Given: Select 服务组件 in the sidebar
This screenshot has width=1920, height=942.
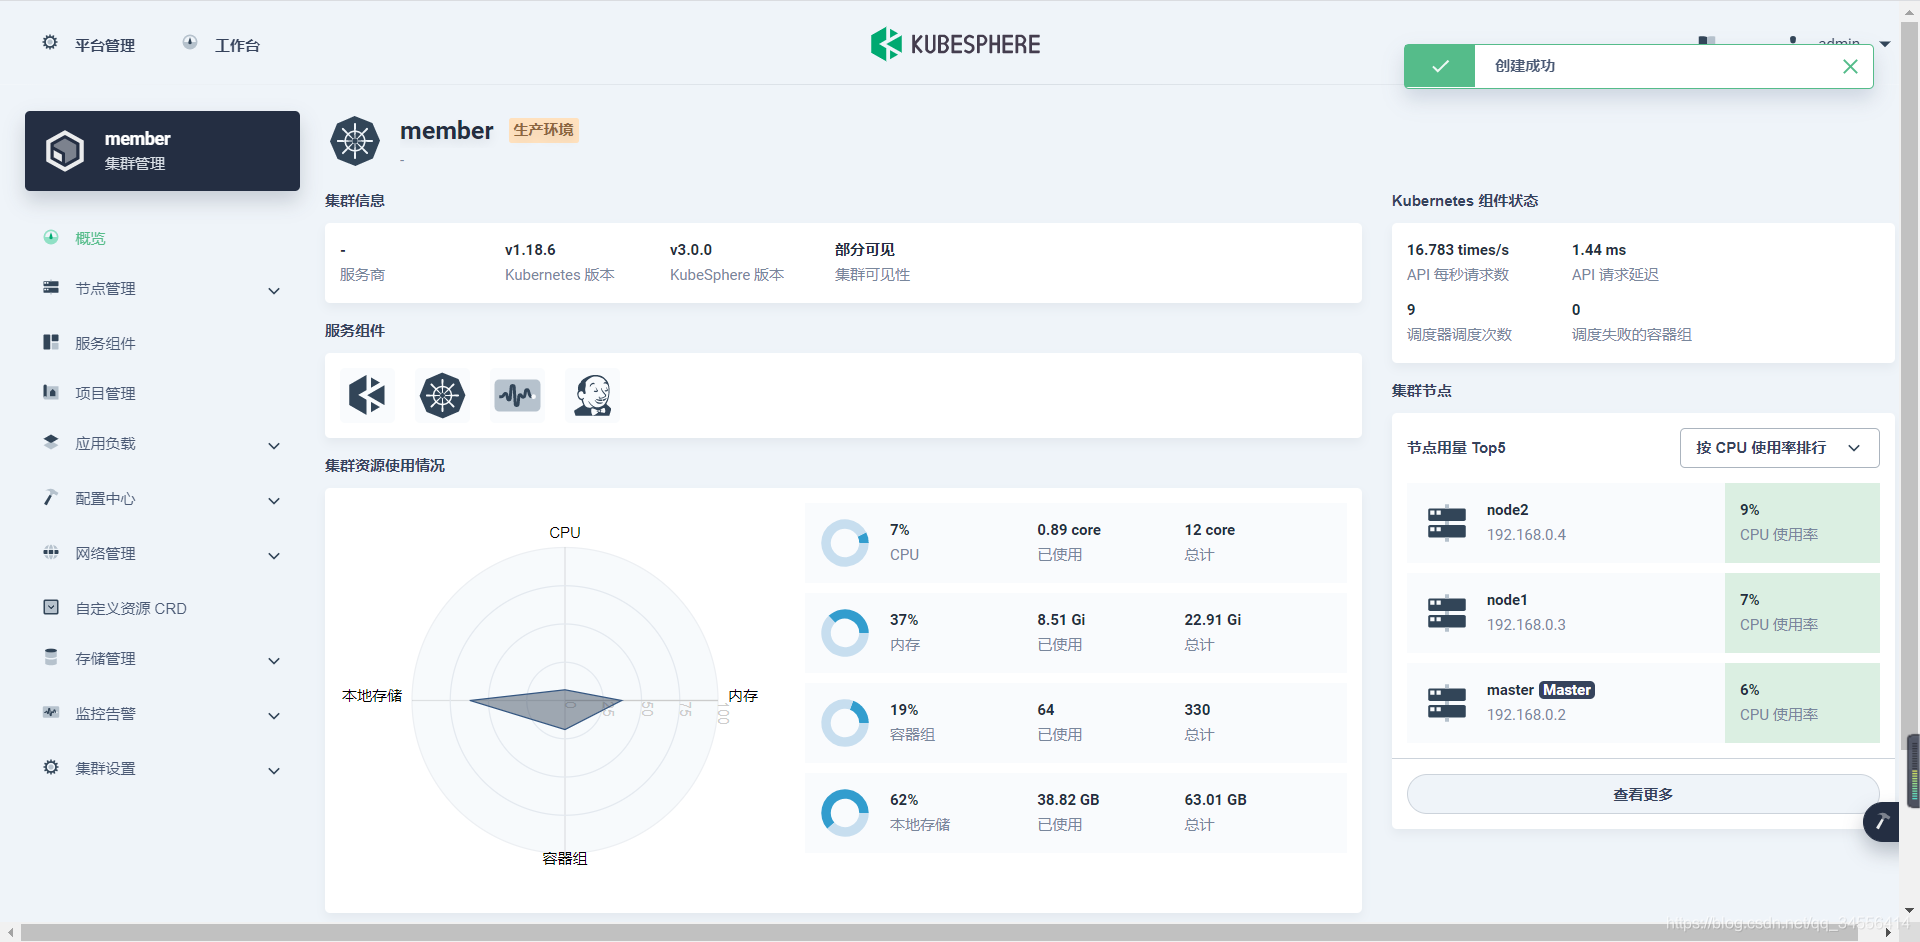Looking at the screenshot, I should point(105,343).
